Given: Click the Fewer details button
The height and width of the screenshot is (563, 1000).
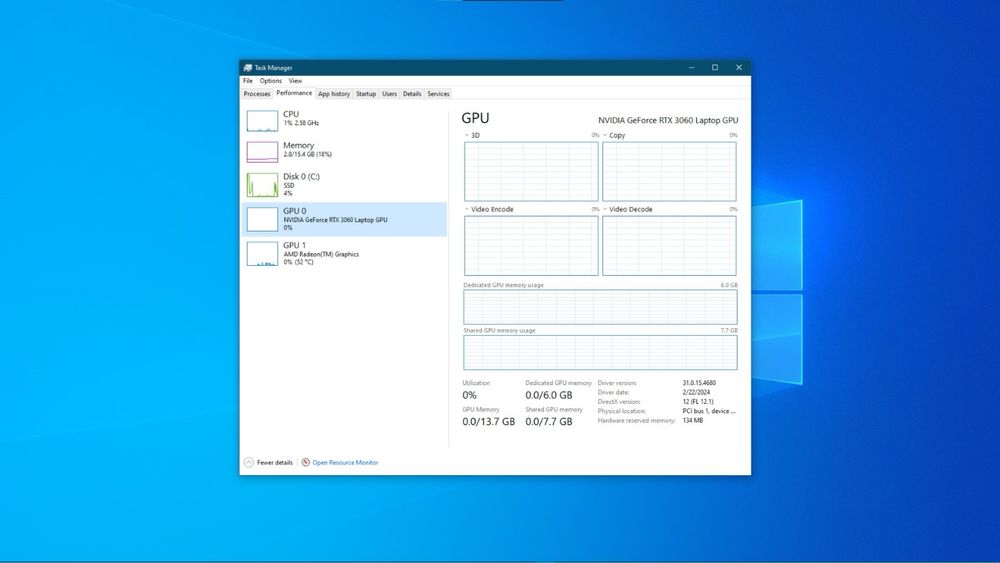Looking at the screenshot, I should [x=268, y=462].
